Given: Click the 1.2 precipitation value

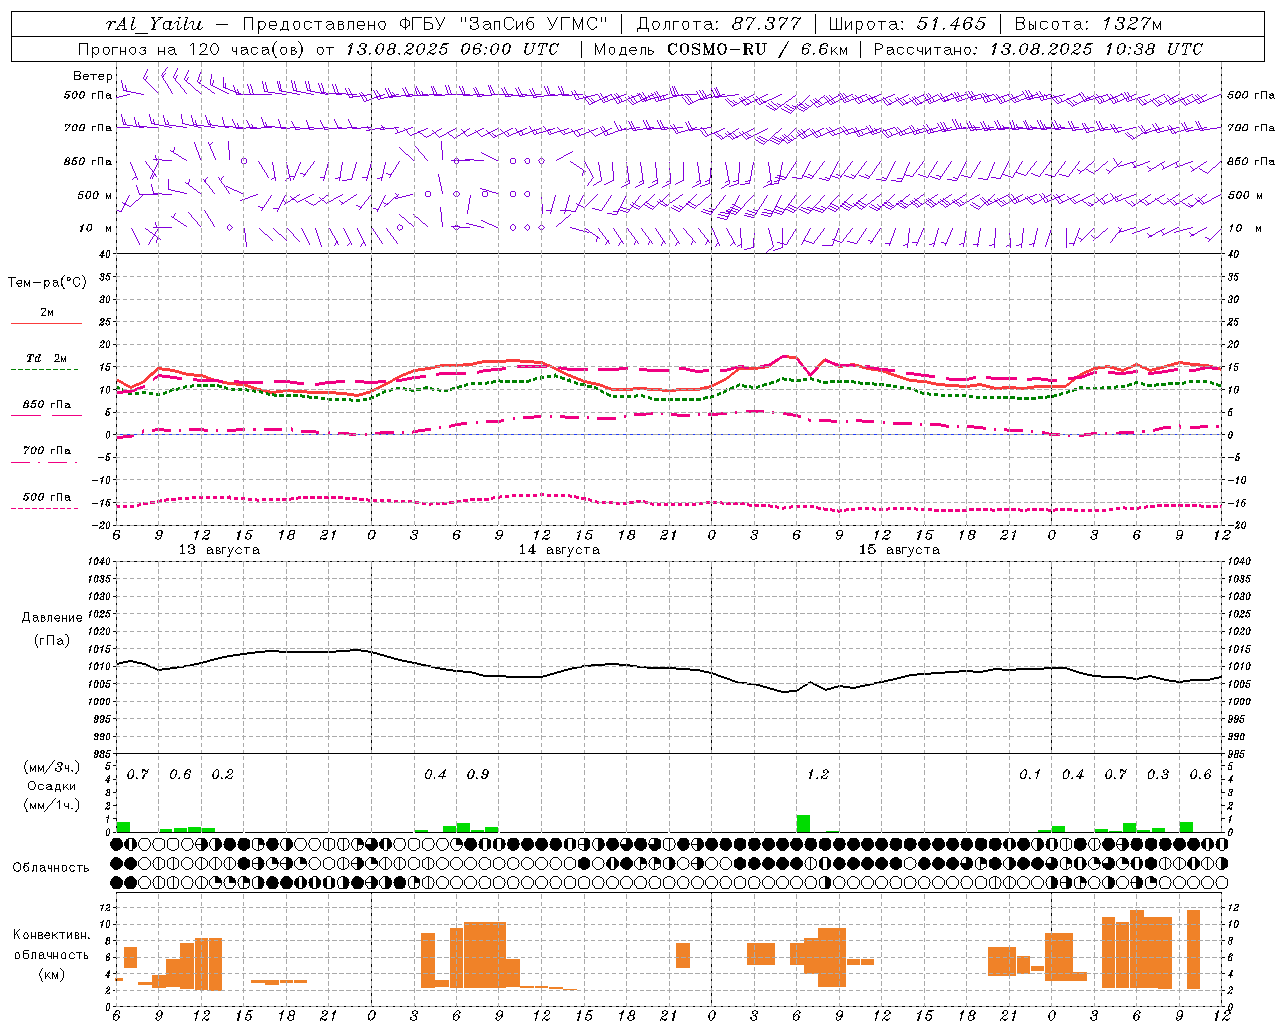Looking at the screenshot, I should (817, 775).
